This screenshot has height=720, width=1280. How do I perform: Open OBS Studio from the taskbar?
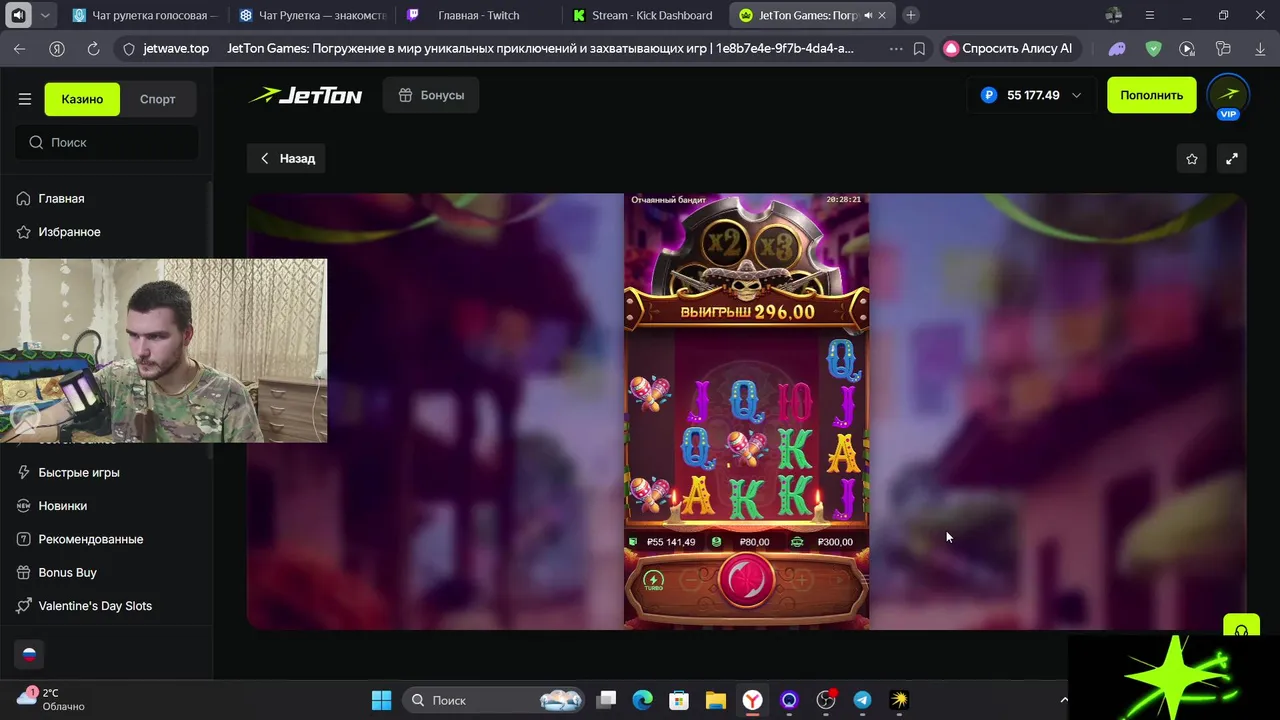click(x=825, y=700)
